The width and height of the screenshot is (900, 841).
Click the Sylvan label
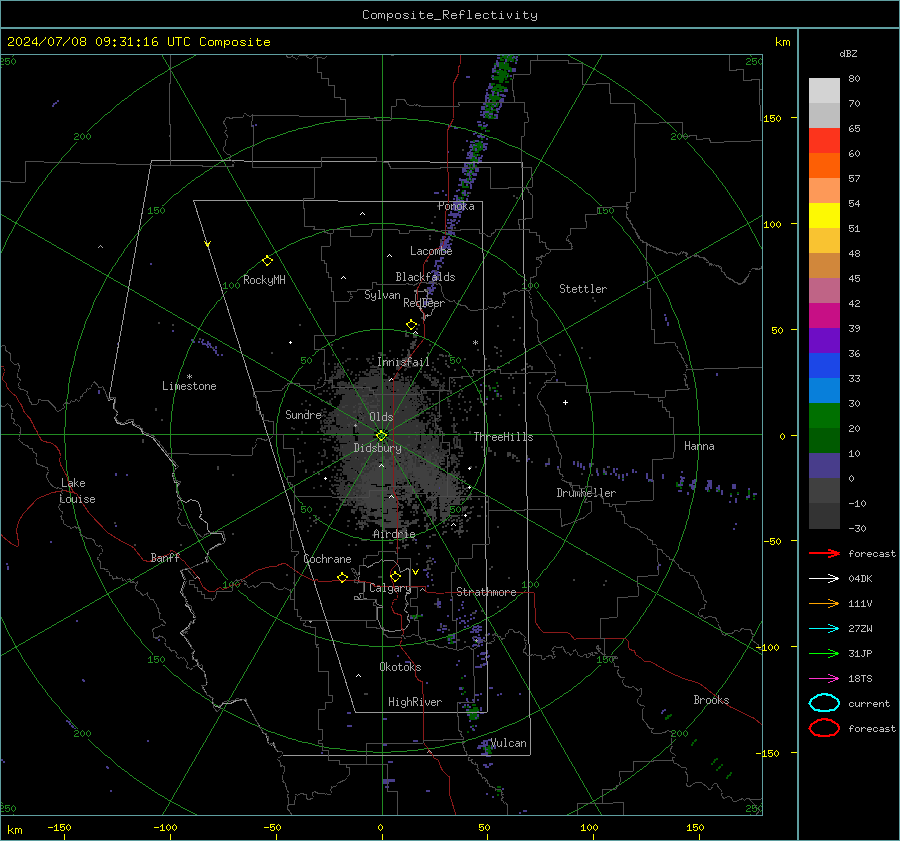[382, 295]
